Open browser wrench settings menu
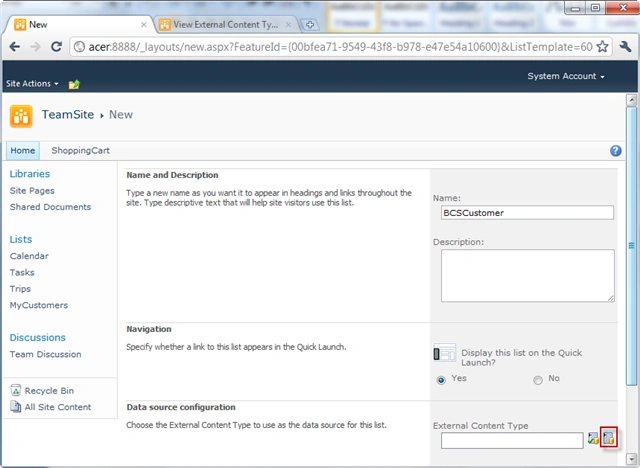 (625, 47)
